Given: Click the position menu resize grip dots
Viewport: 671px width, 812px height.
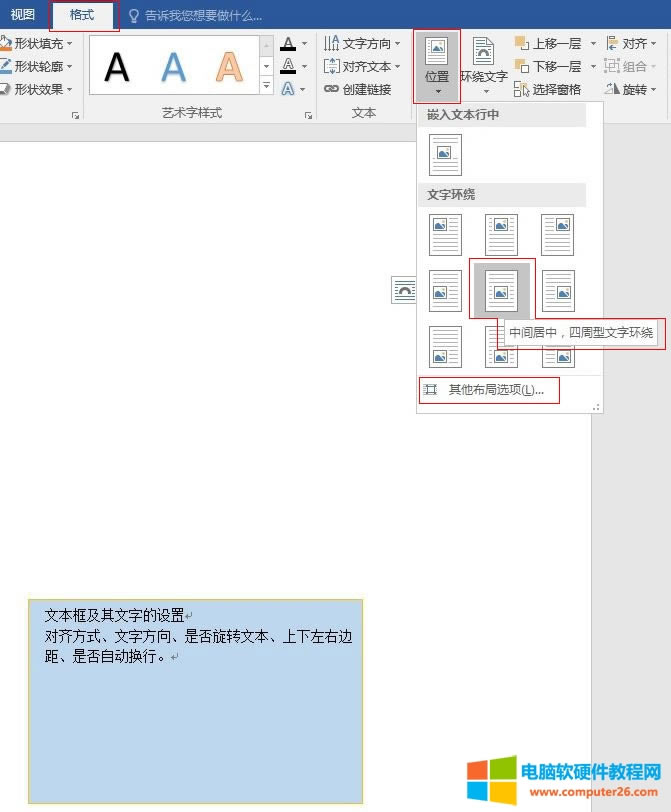Looking at the screenshot, I should coord(596,408).
